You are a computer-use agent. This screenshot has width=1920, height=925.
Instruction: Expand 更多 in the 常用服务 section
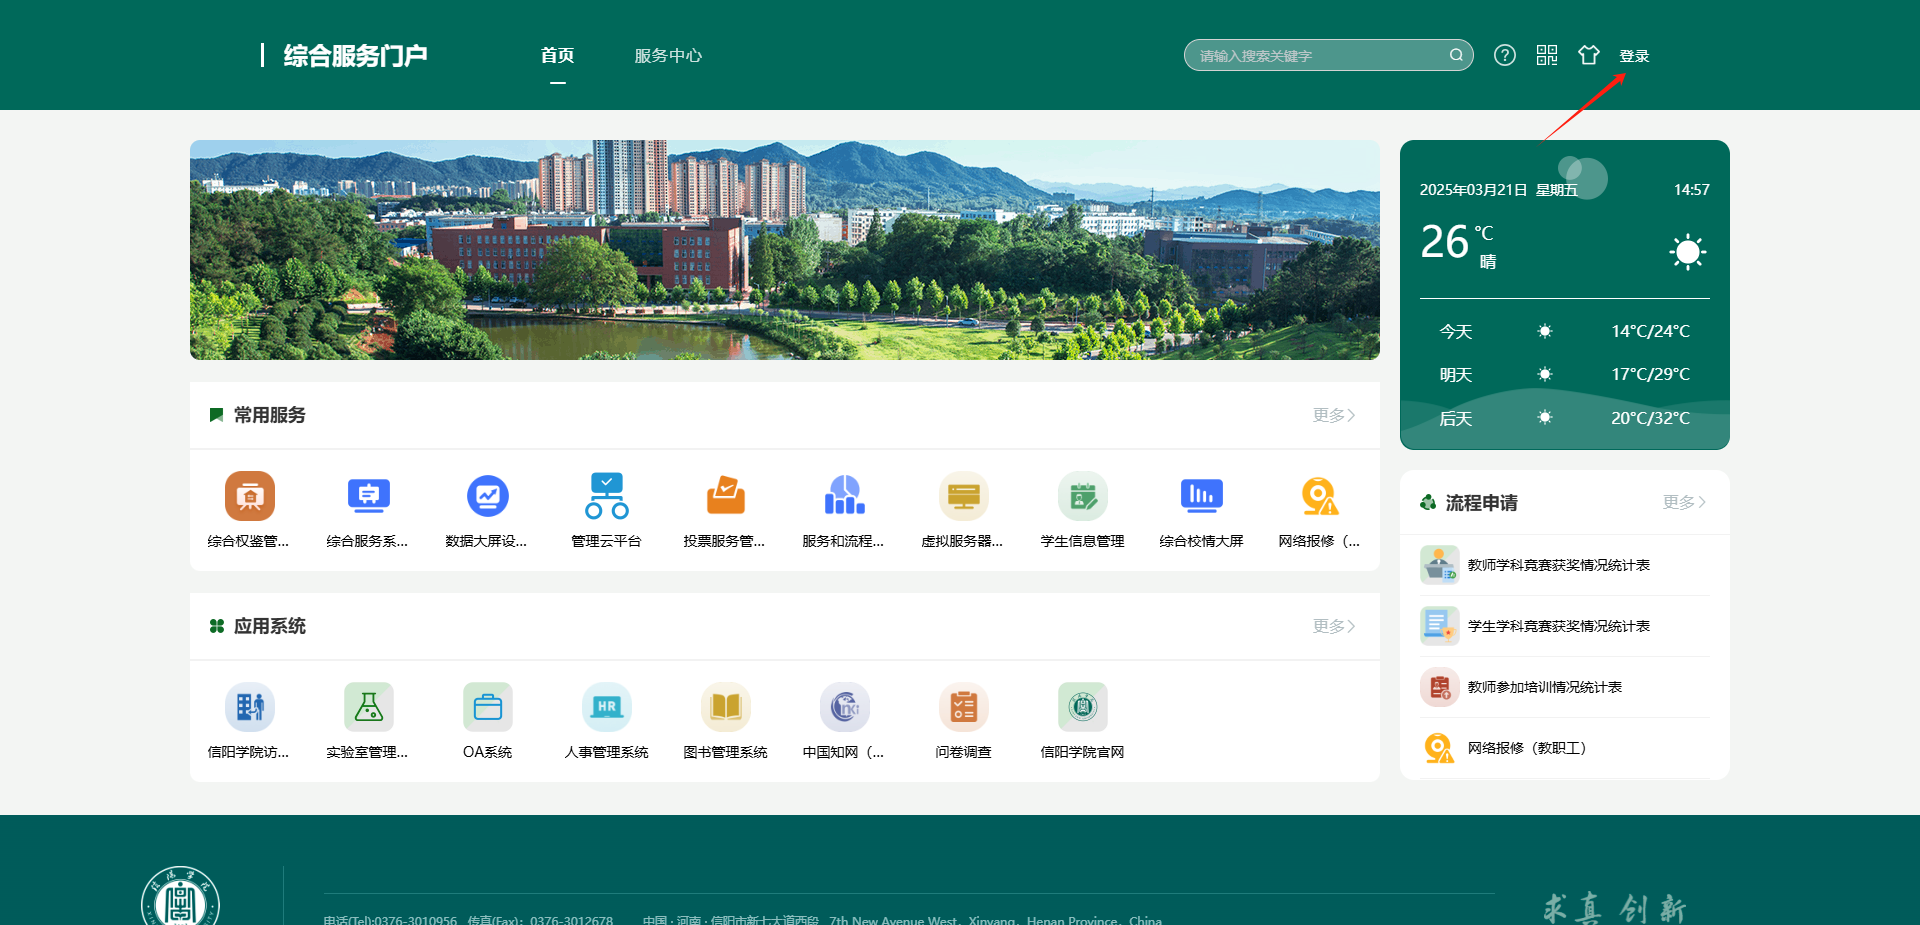point(1332,415)
